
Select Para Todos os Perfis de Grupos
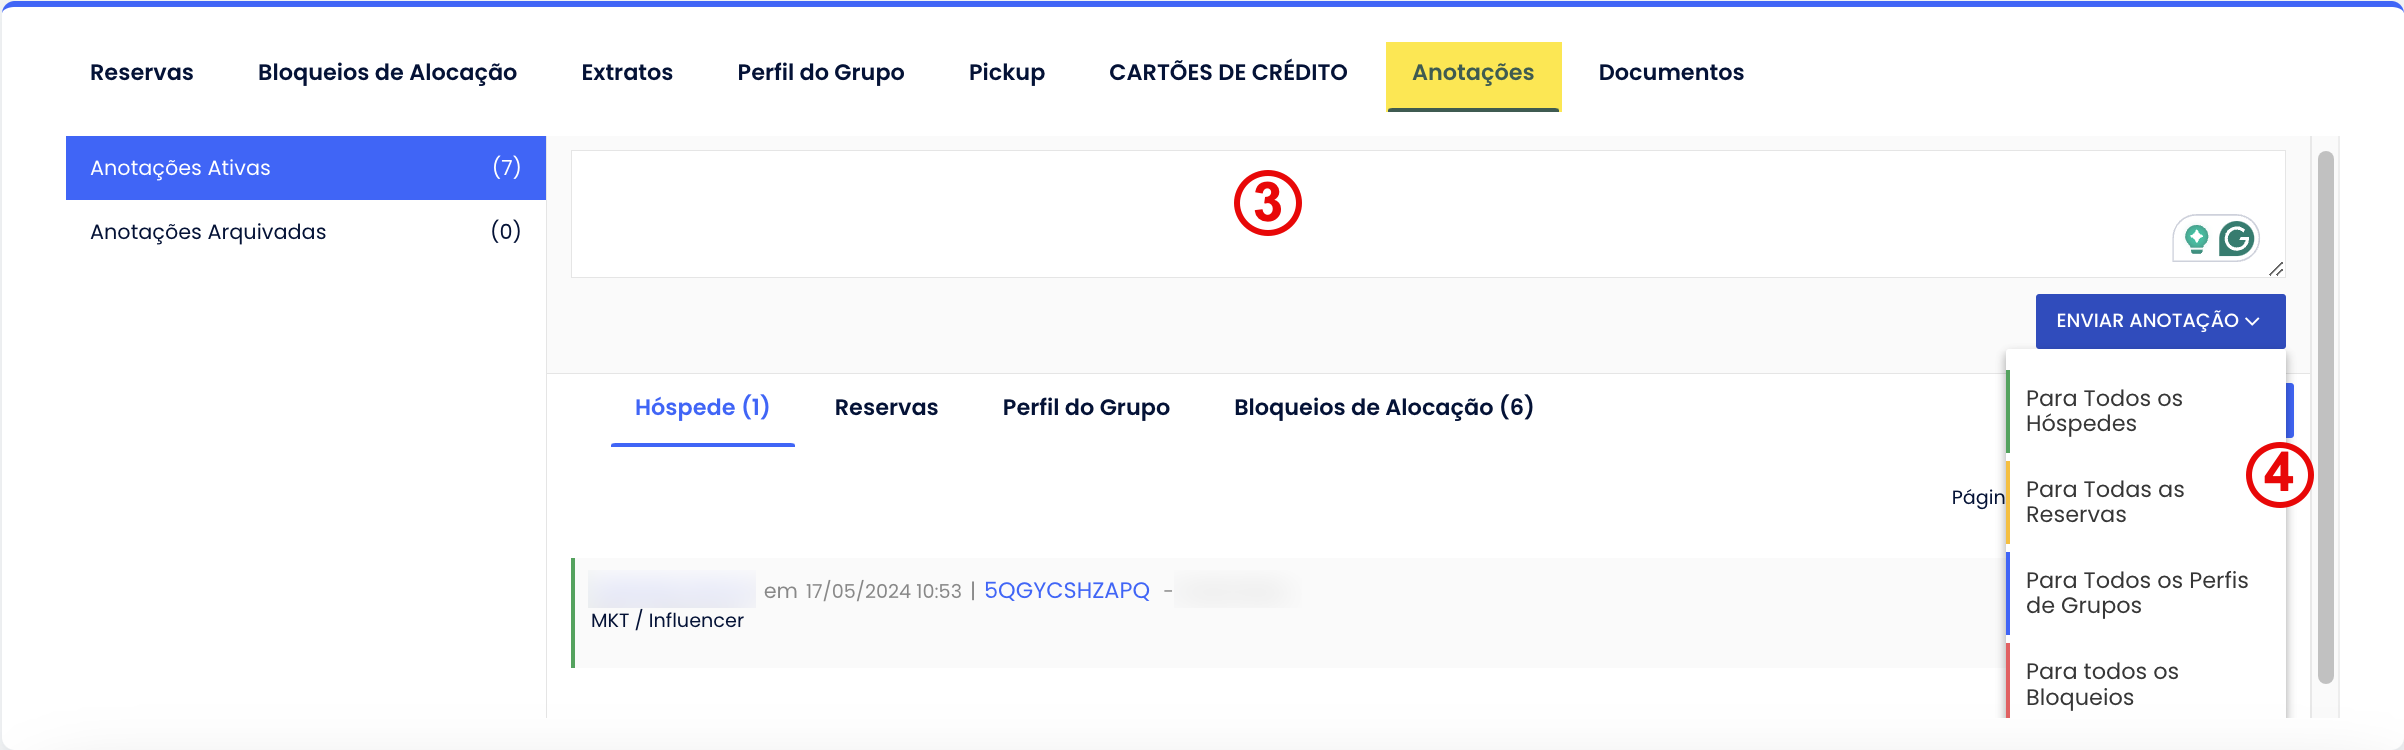pos(2136,593)
